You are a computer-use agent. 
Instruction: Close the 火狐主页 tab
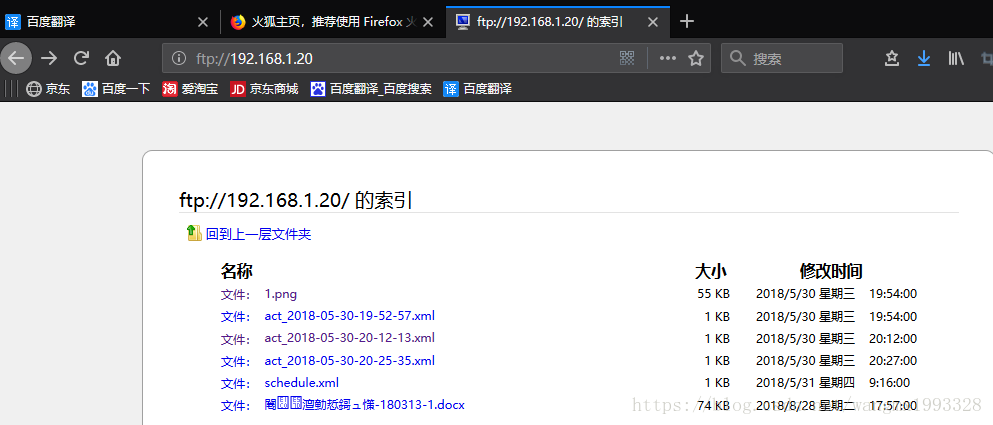[428, 22]
